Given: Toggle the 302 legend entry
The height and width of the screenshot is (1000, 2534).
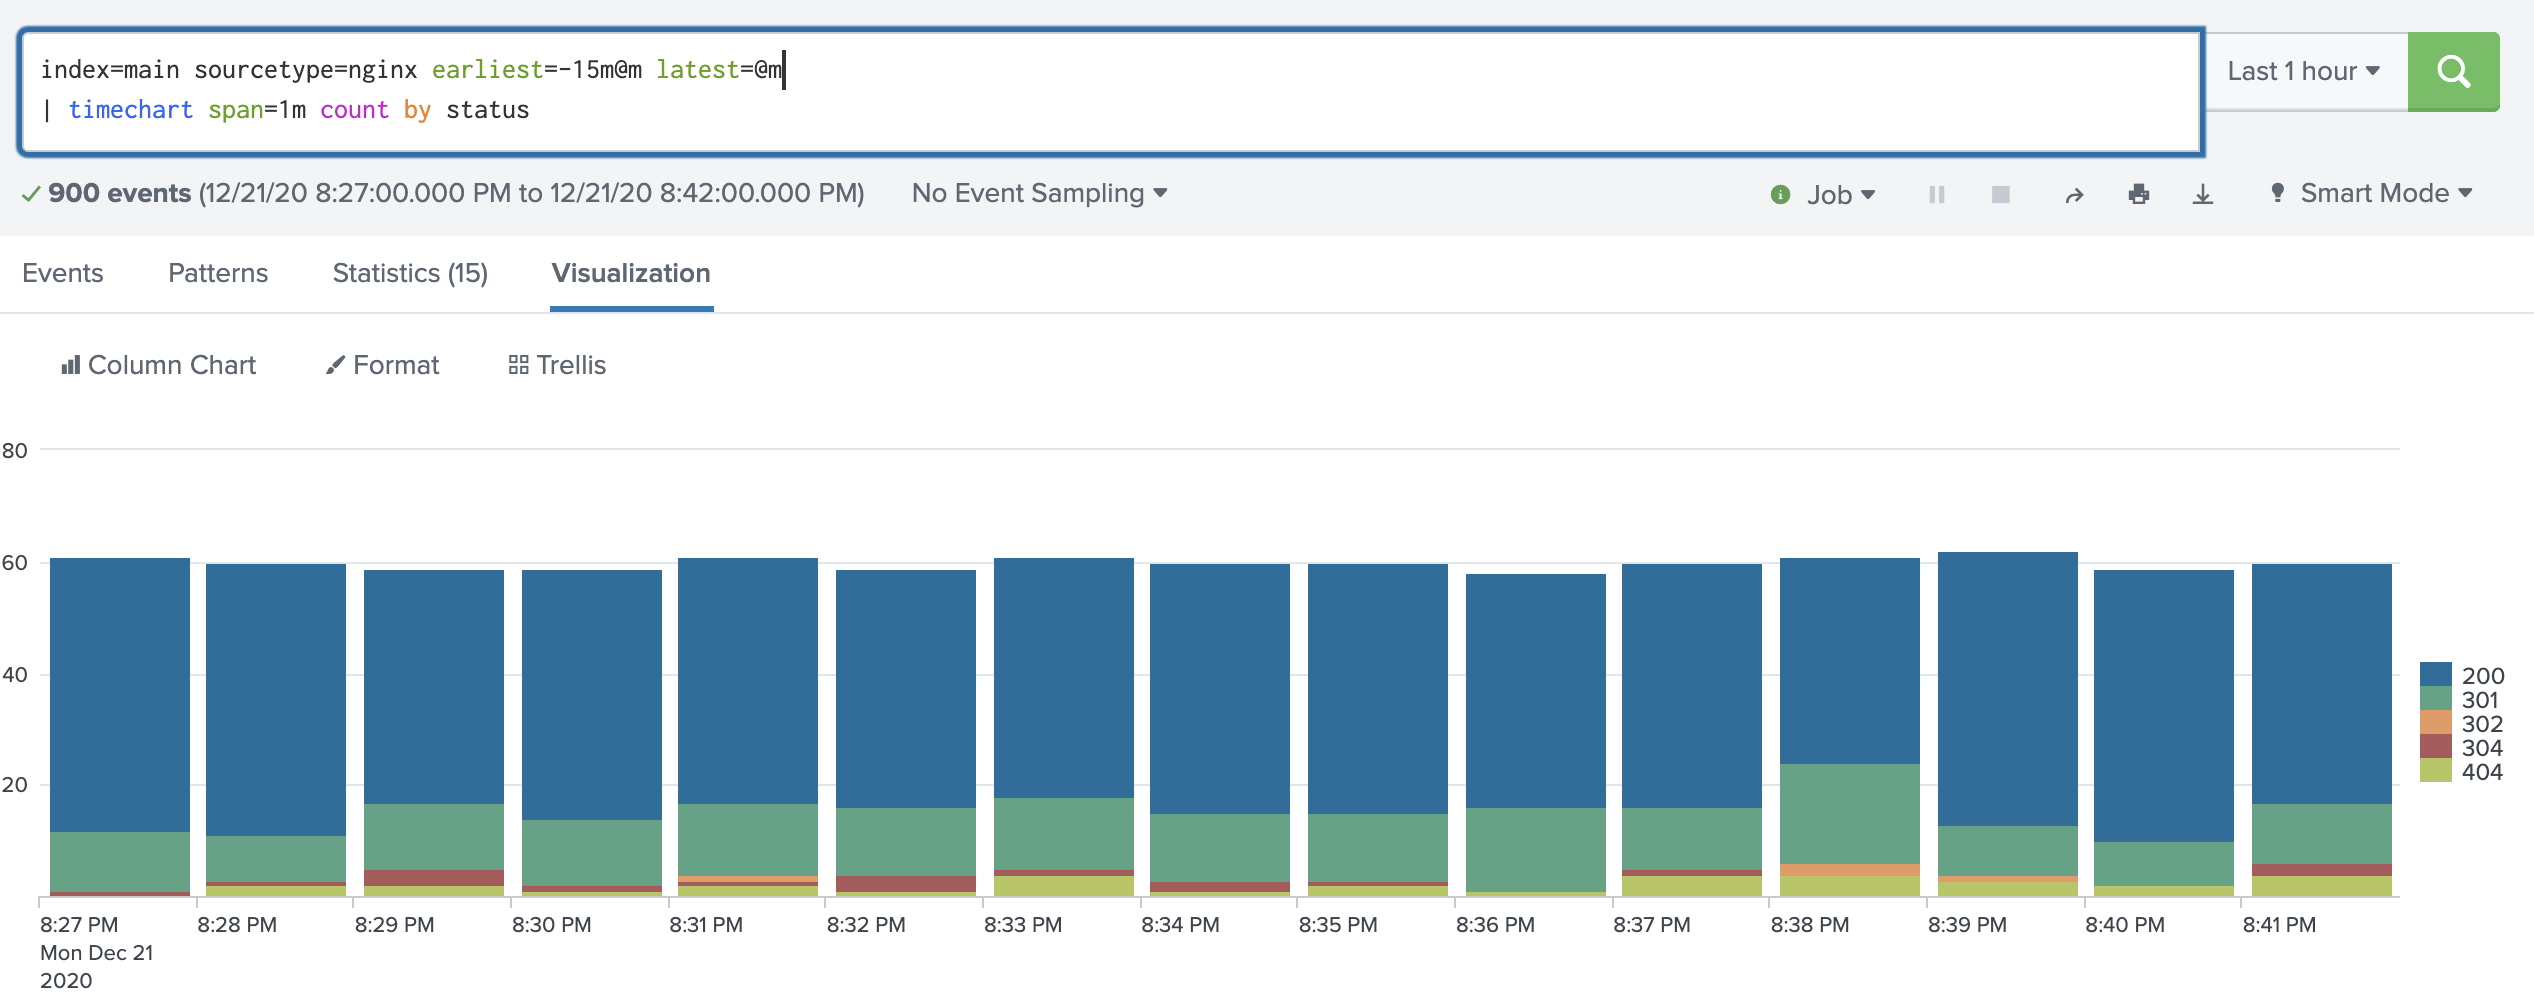Looking at the screenshot, I should tap(2462, 723).
